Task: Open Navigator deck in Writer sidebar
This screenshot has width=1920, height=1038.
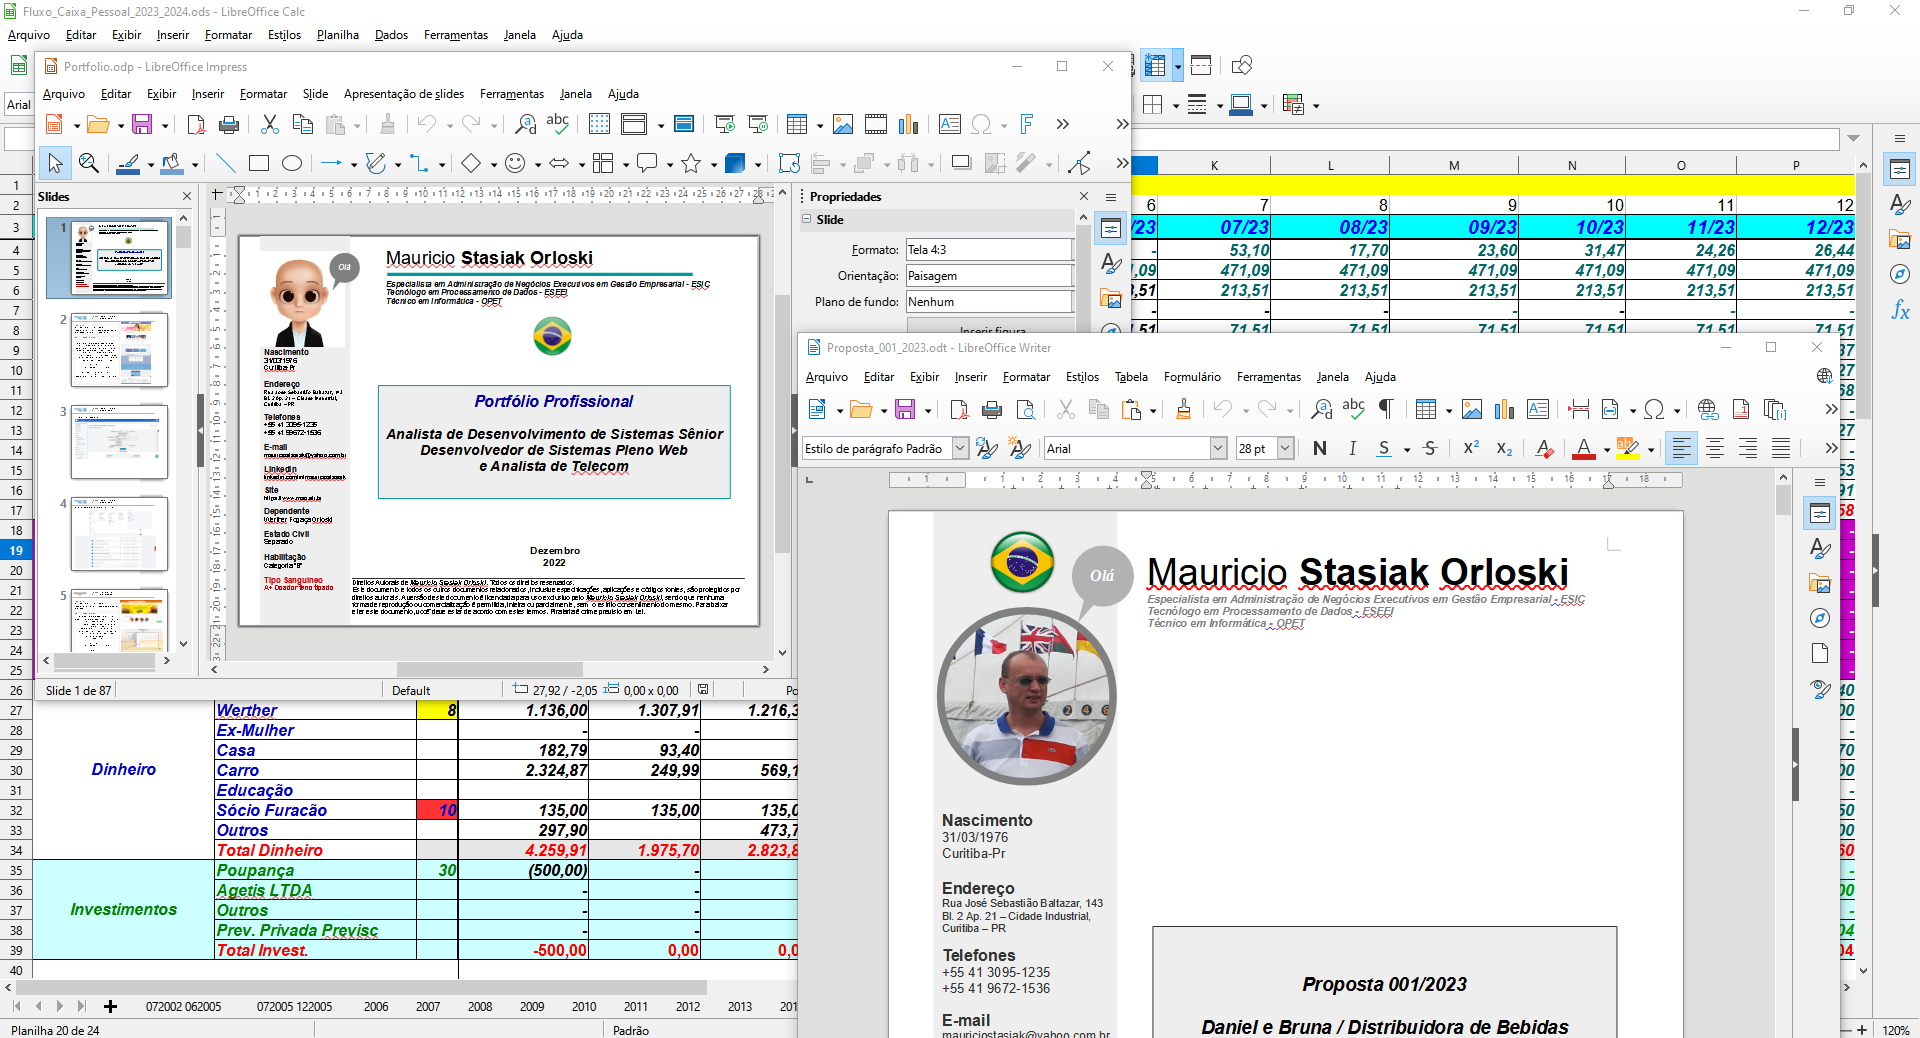Action: (1820, 618)
